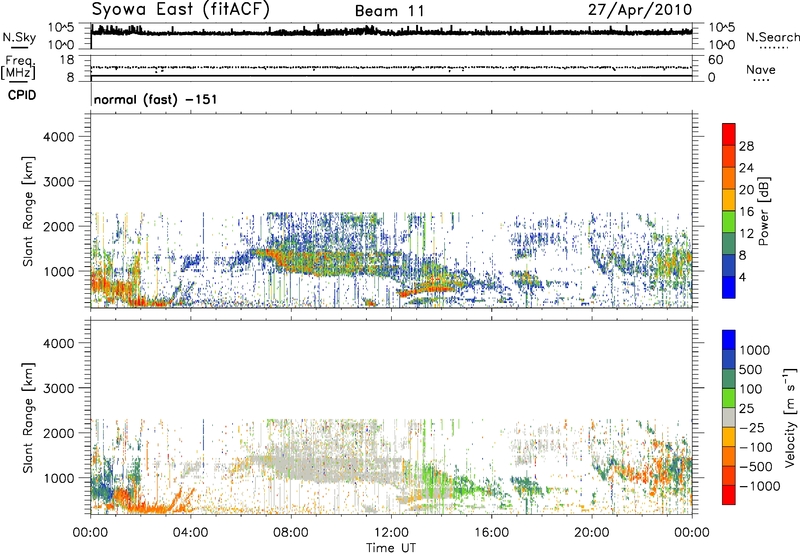The height and width of the screenshot is (554, 800).
Task: Click the "500" velocity colorbar label
Action: [x=751, y=370]
